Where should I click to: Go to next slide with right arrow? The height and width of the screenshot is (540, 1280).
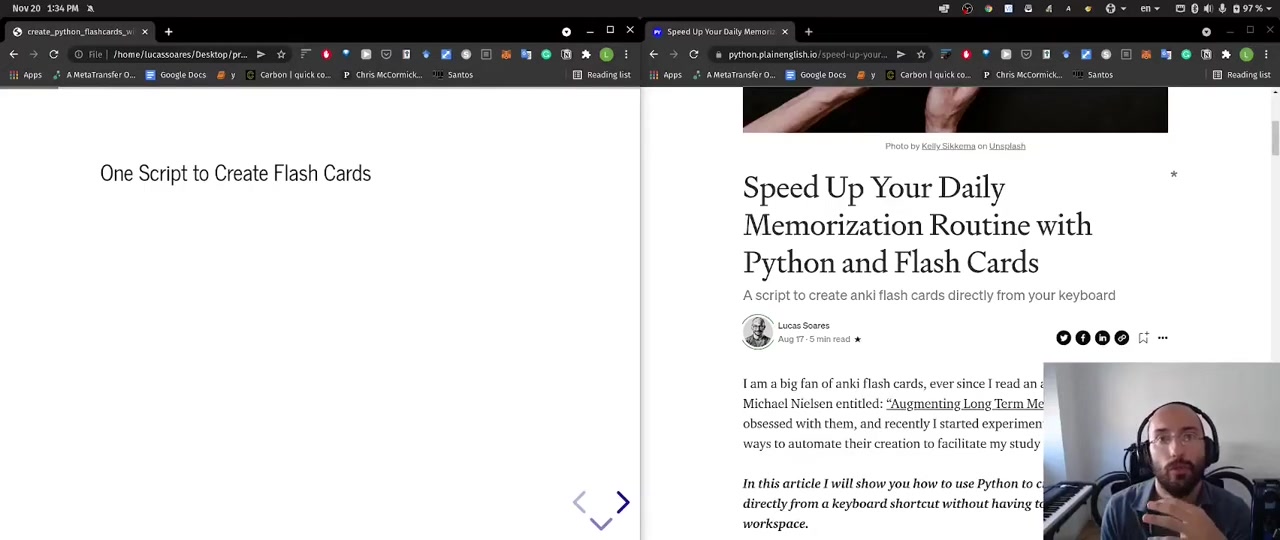point(623,502)
